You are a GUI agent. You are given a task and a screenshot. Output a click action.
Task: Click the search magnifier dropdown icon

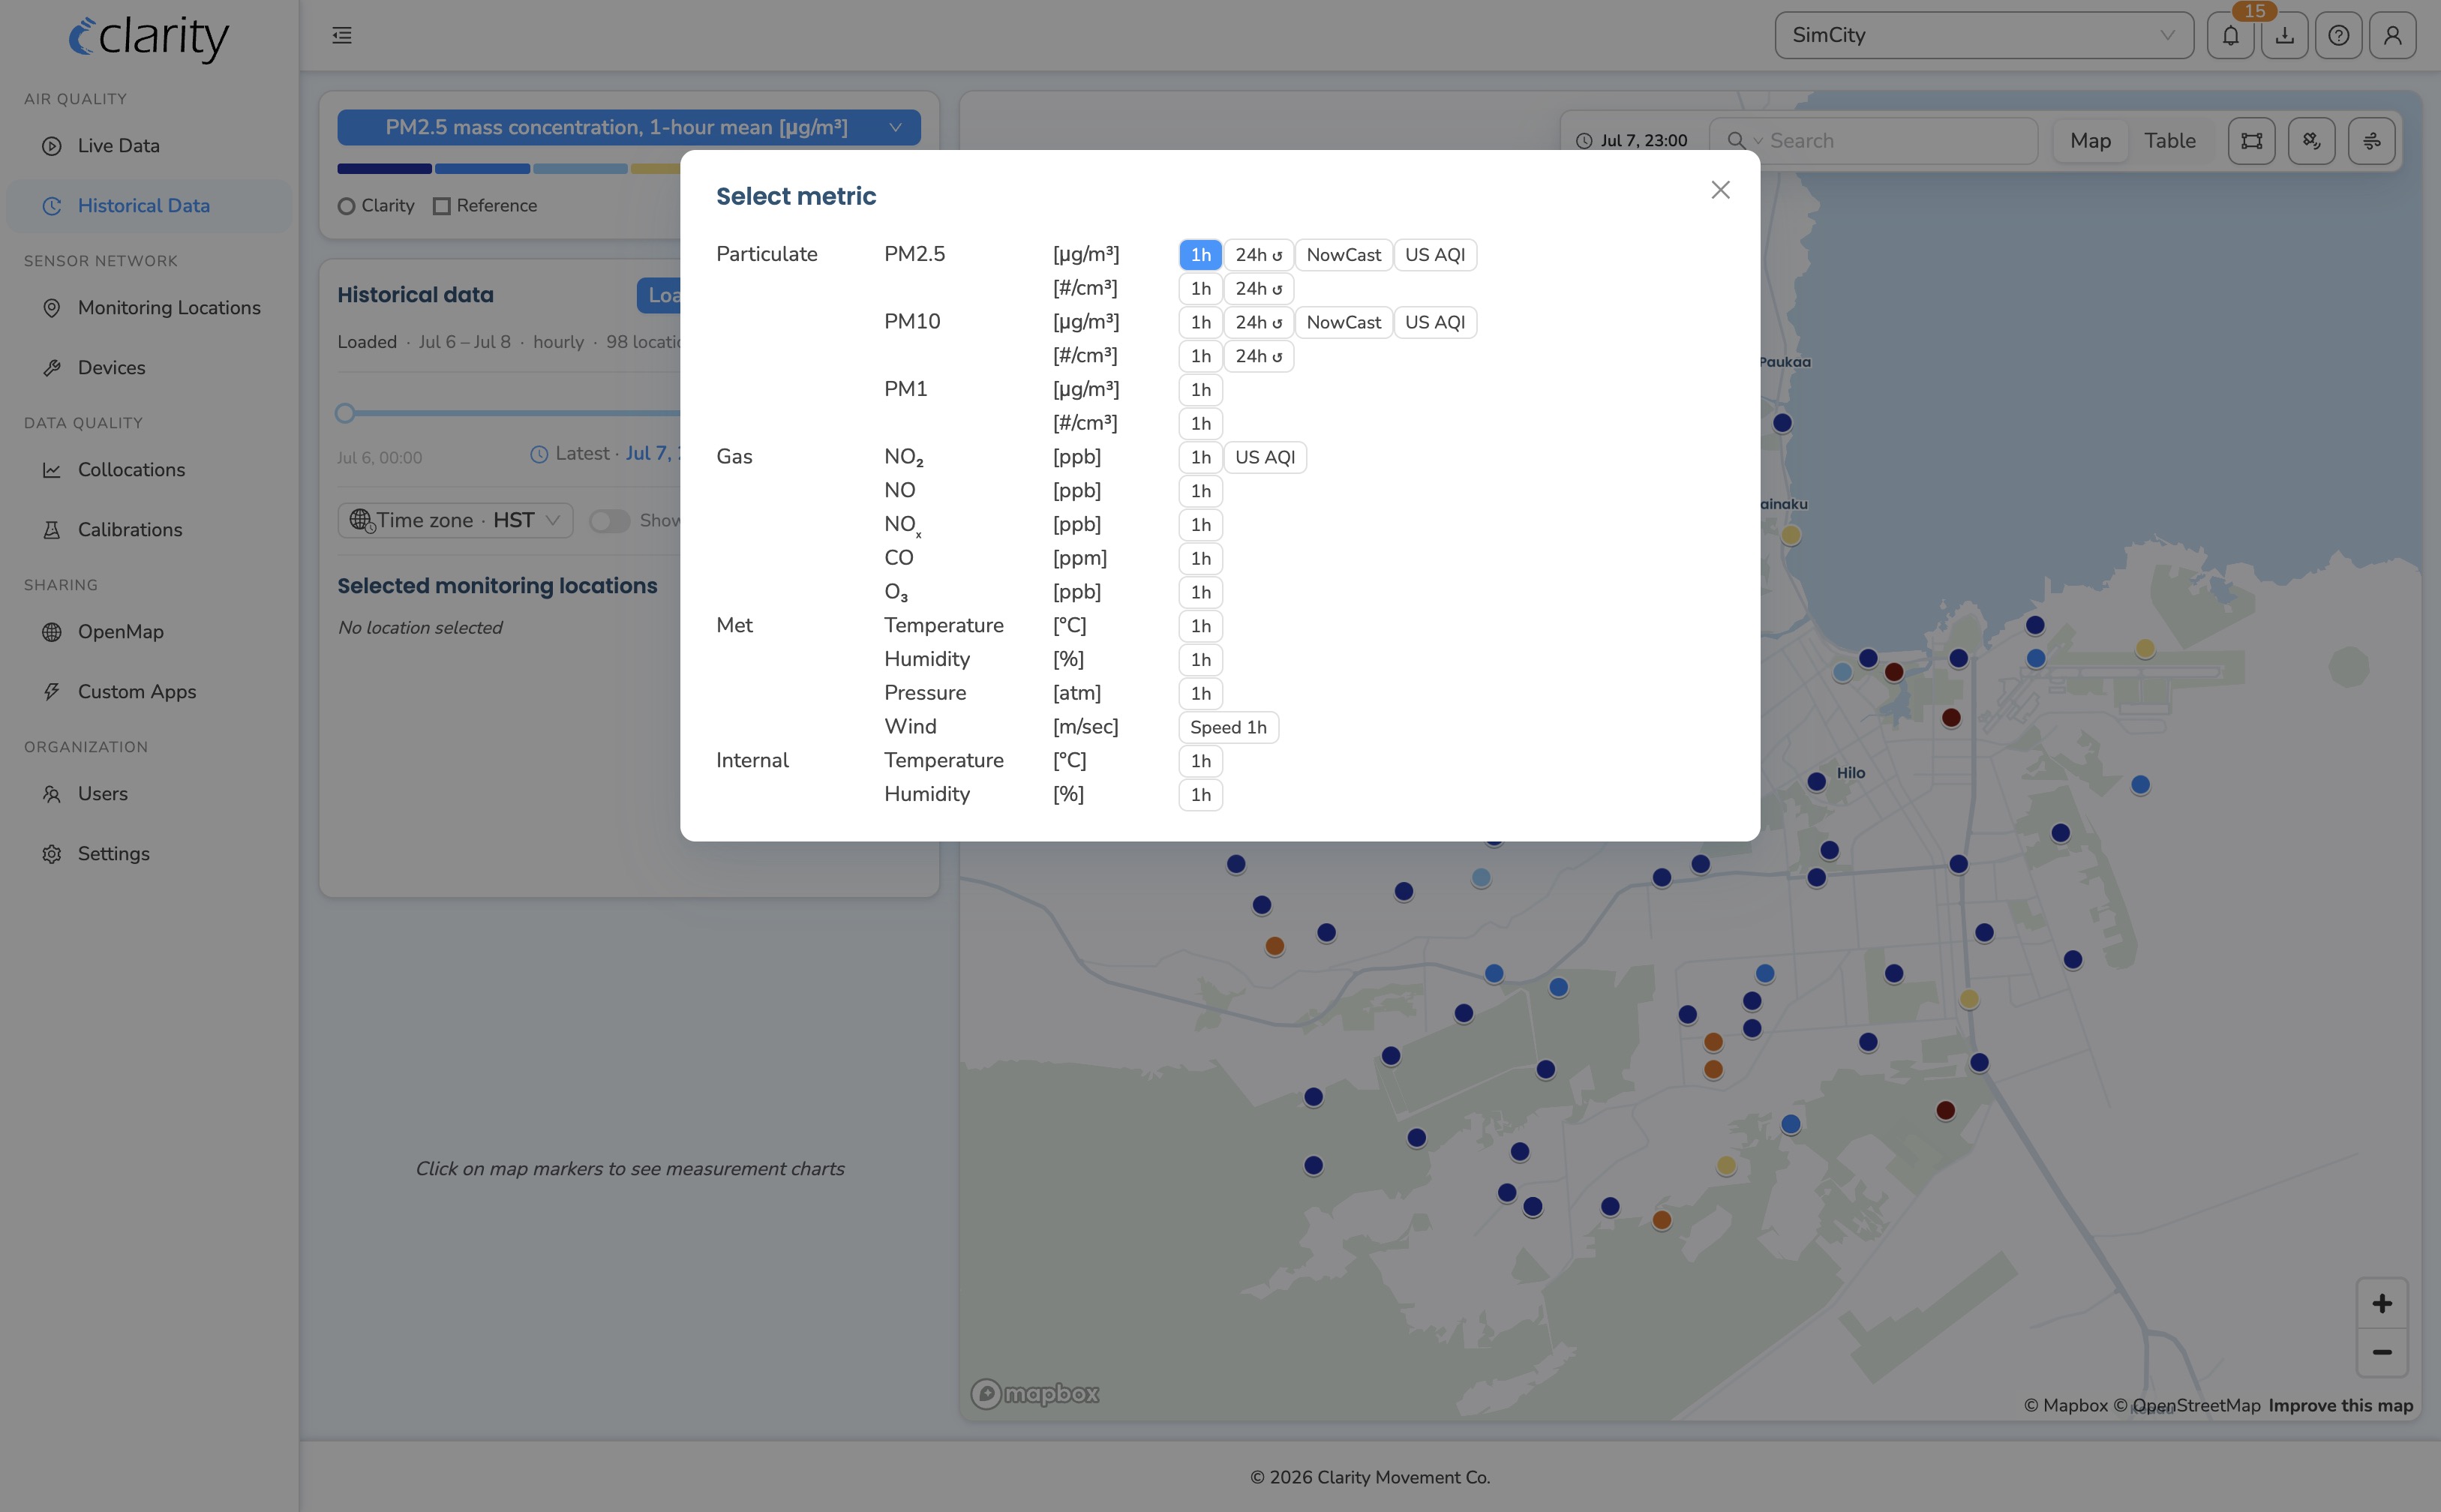point(1743,141)
